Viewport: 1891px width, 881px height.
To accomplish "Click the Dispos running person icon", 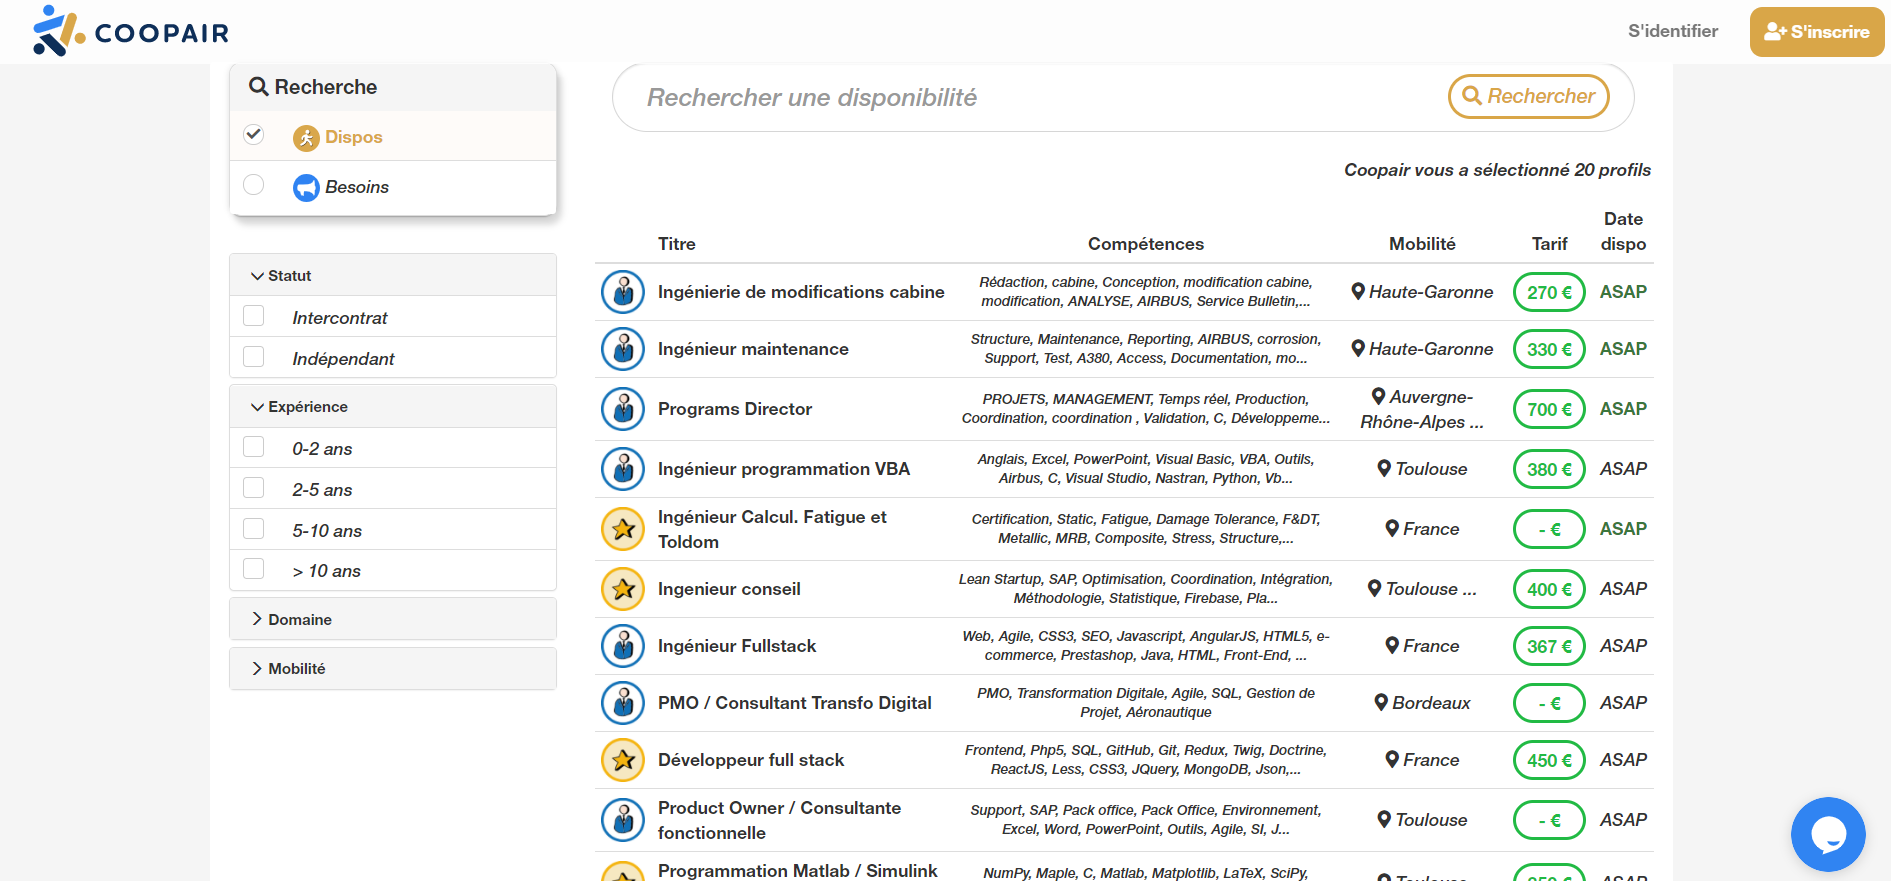I will click(306, 137).
